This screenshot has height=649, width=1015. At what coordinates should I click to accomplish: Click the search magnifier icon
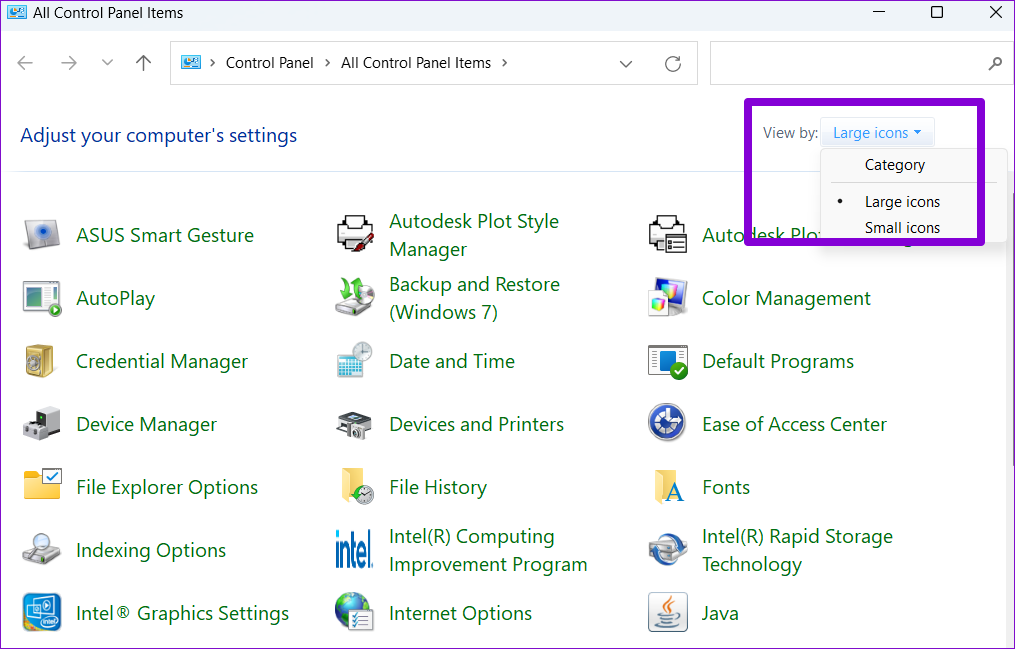click(995, 63)
